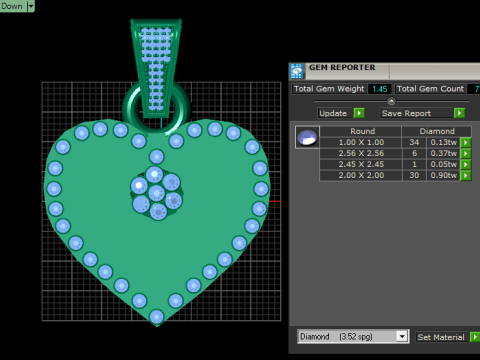Click green arrow beside Save Report
The image size is (480, 360).
459,113
